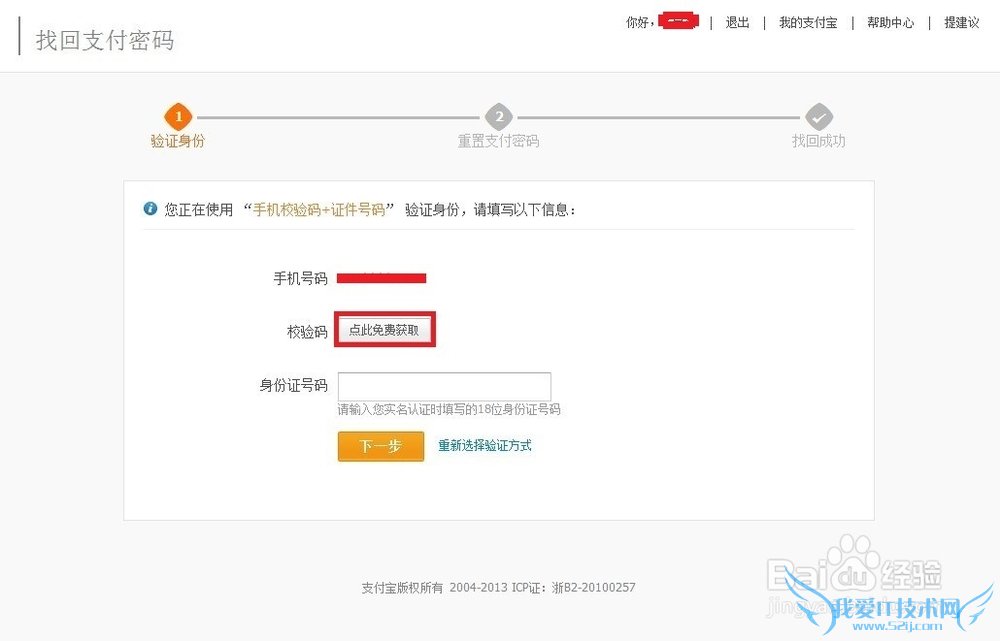Click the orange 下一步 button

381,446
